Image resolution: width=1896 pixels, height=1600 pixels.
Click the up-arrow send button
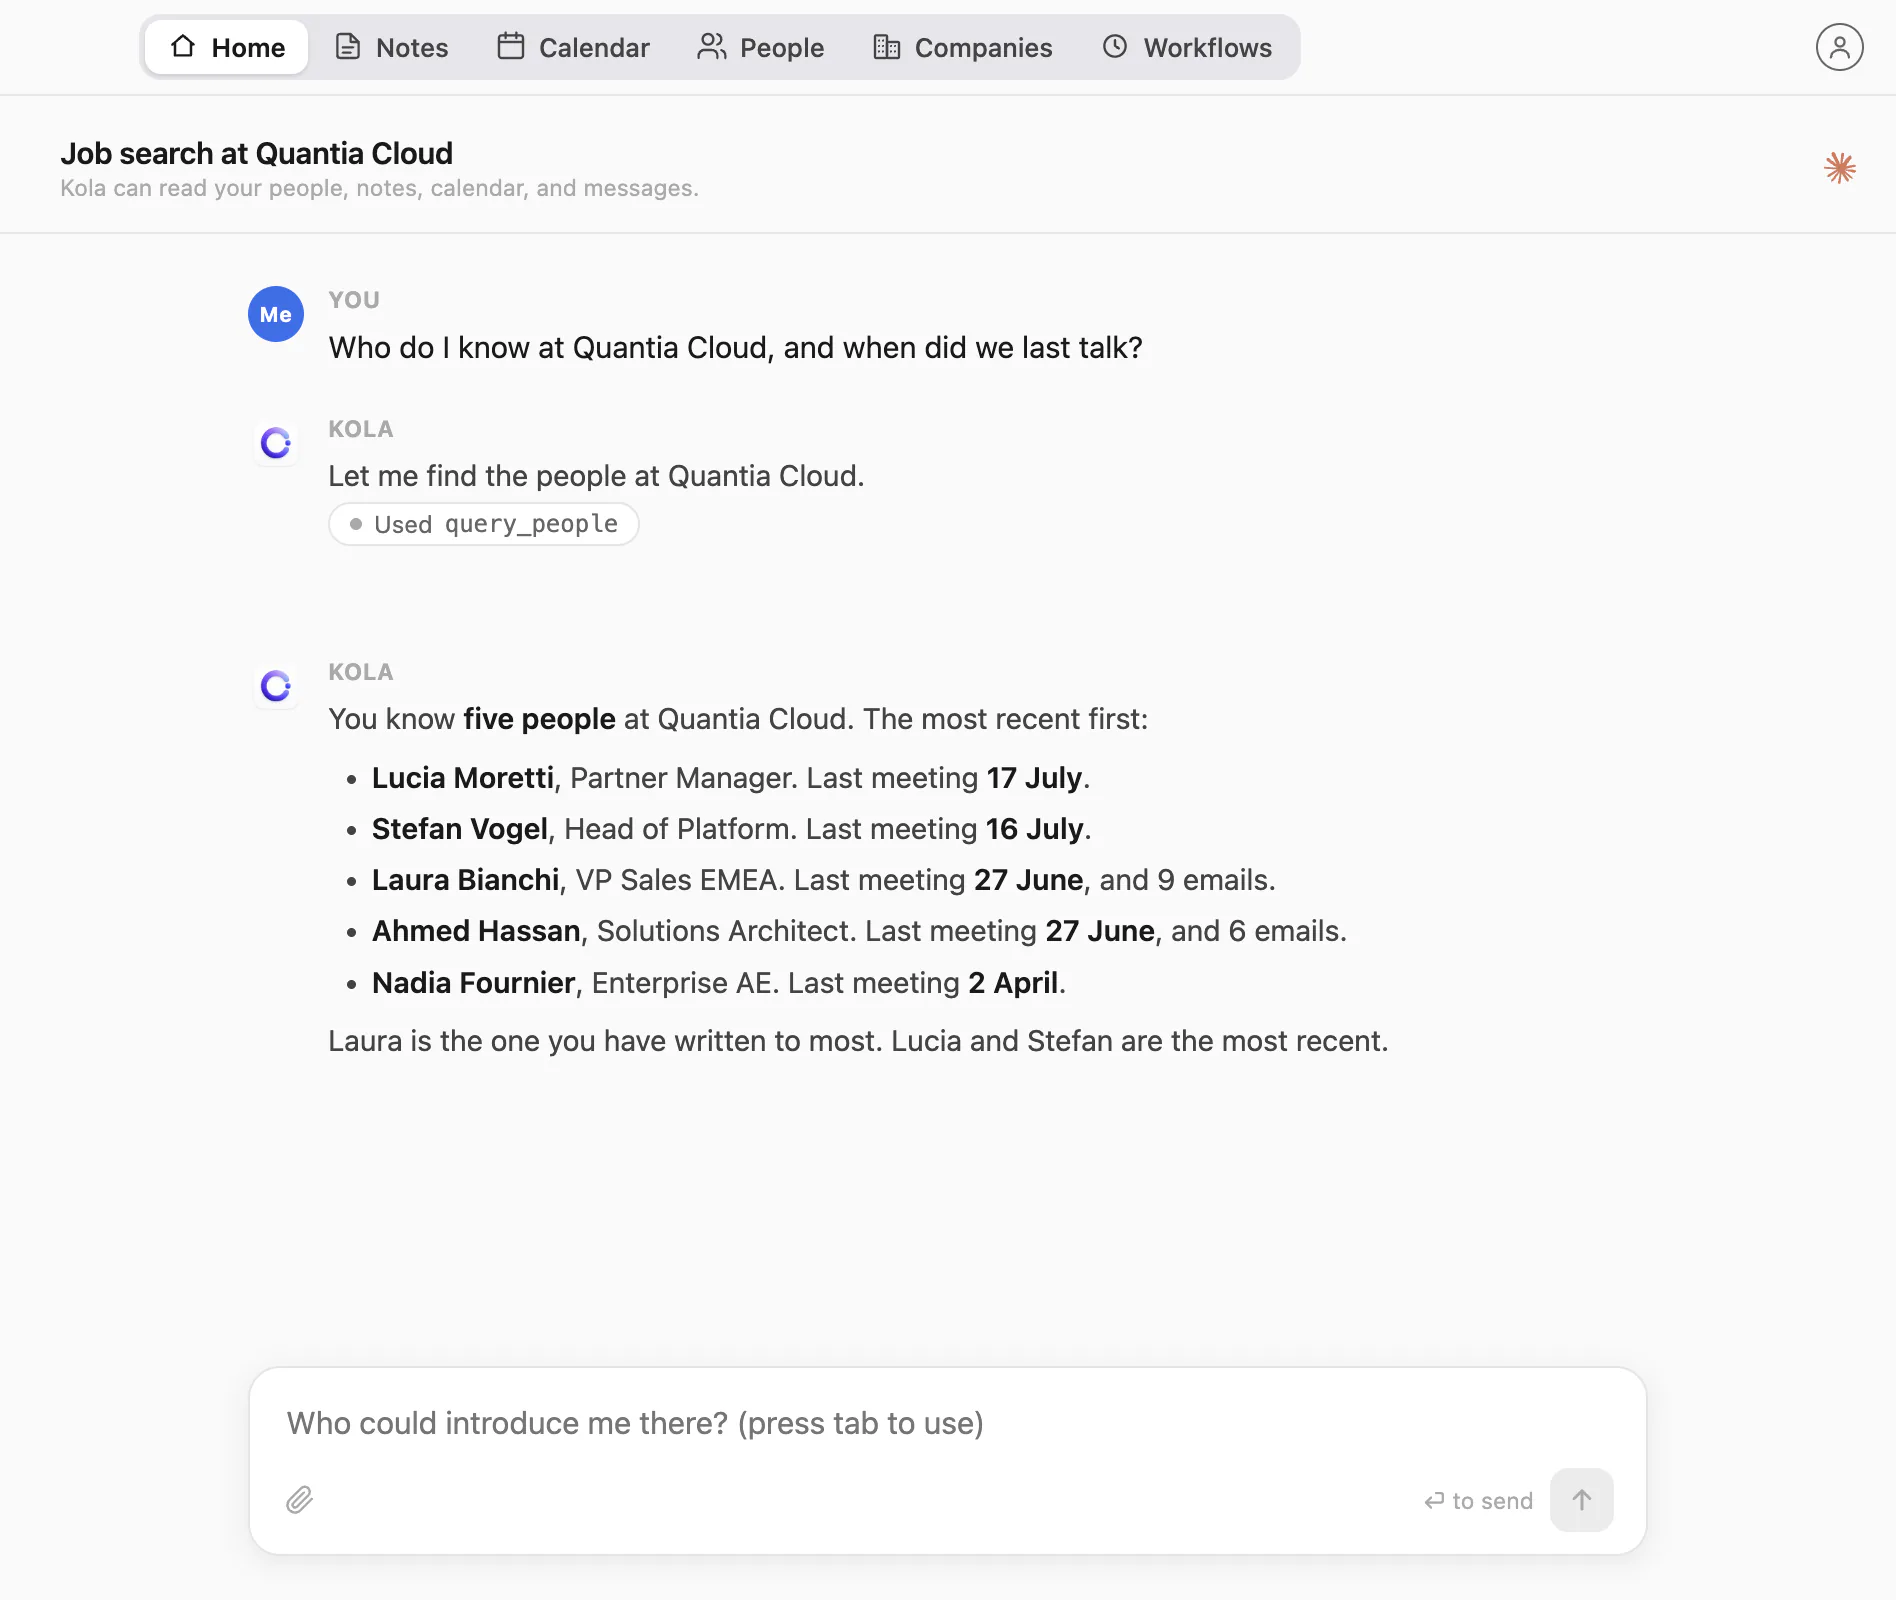1581,1499
